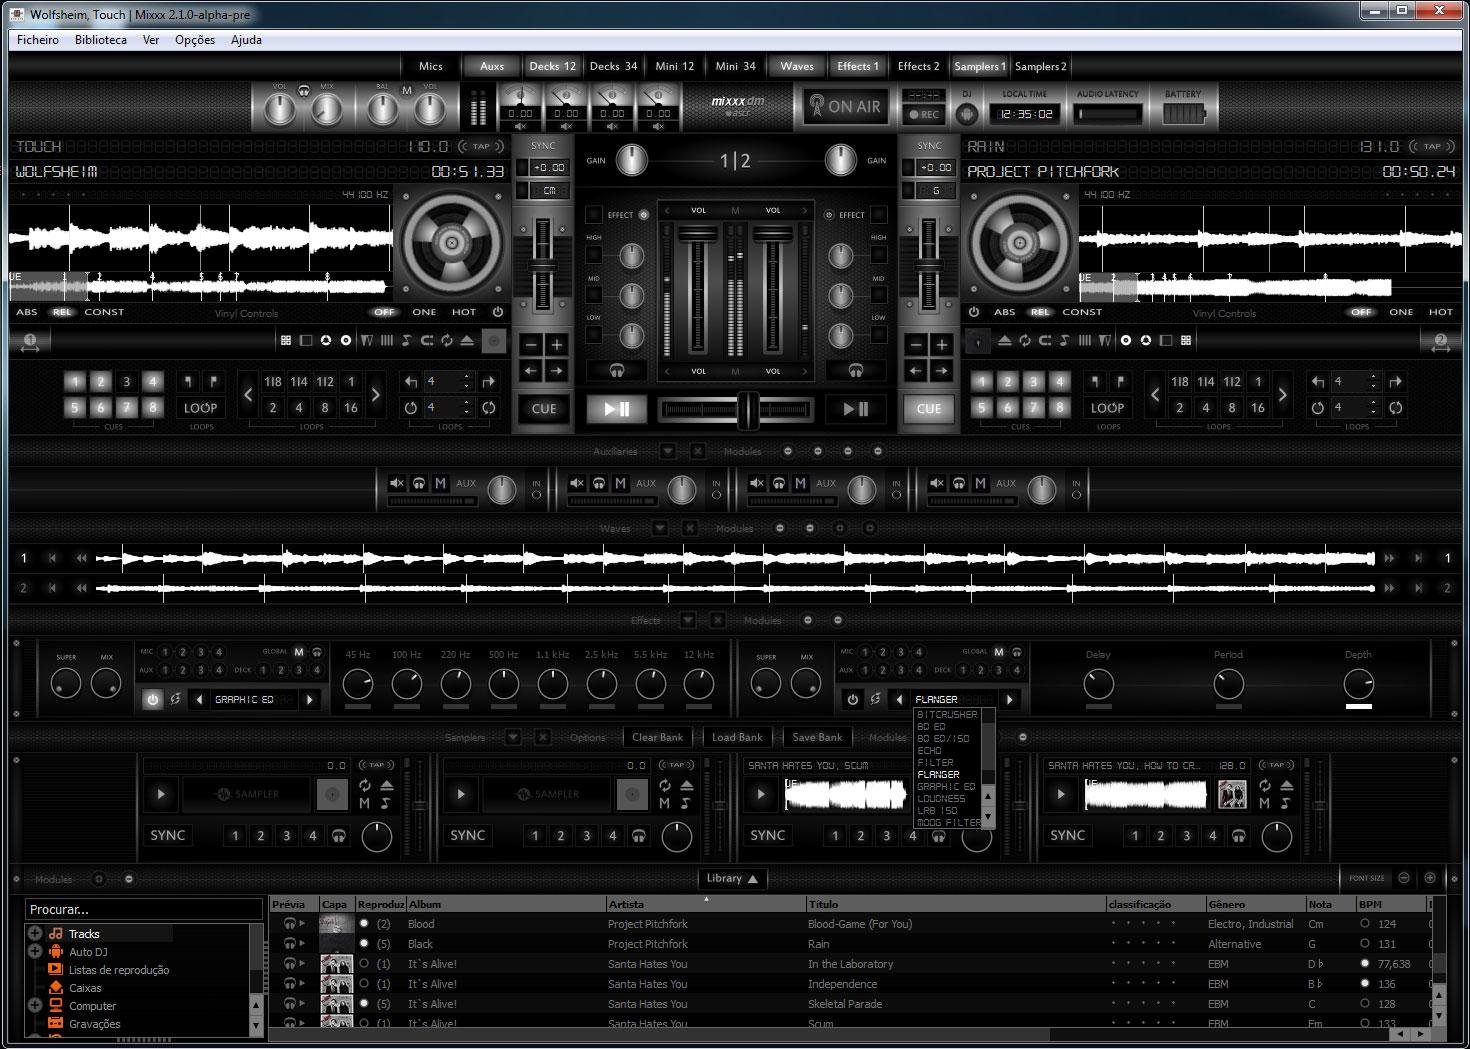Select REL vinyl mode on deck 1
The image size is (1470, 1049).
(62, 312)
